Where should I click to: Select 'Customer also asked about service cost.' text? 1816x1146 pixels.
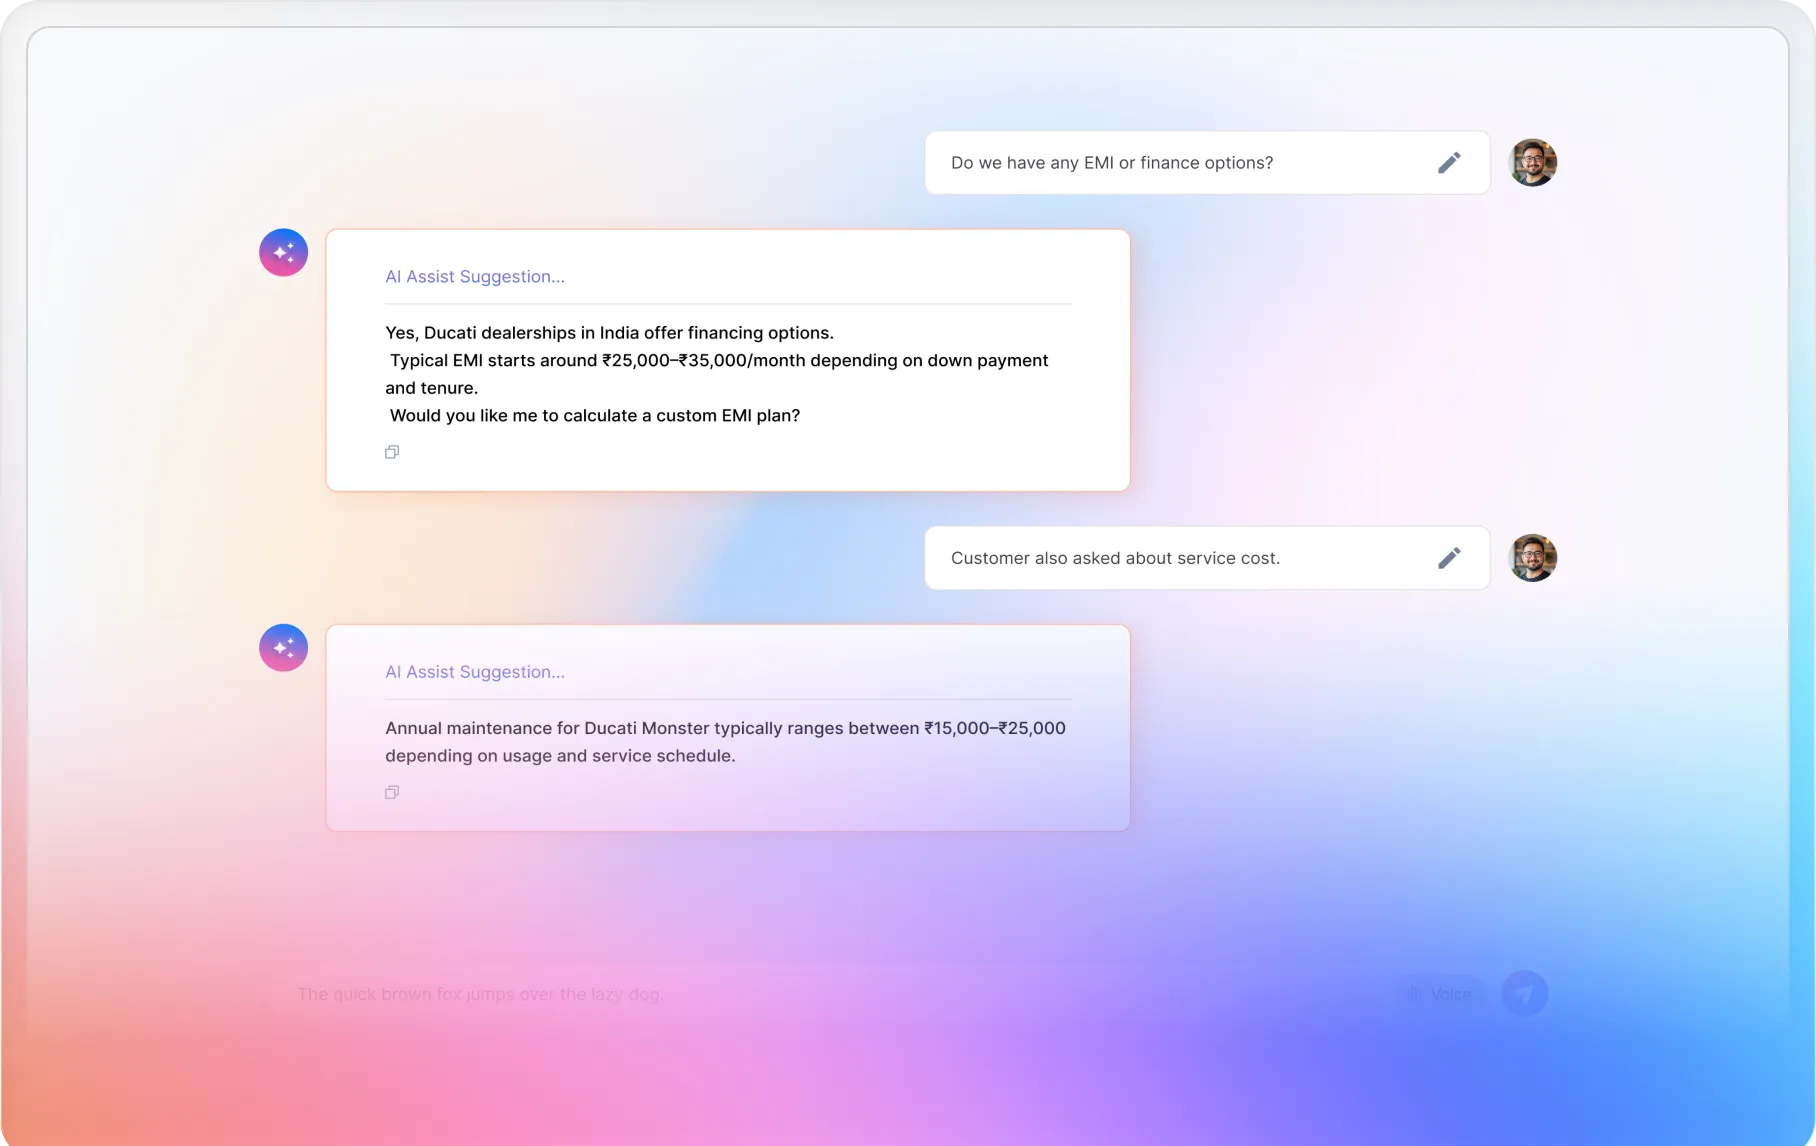(1115, 558)
